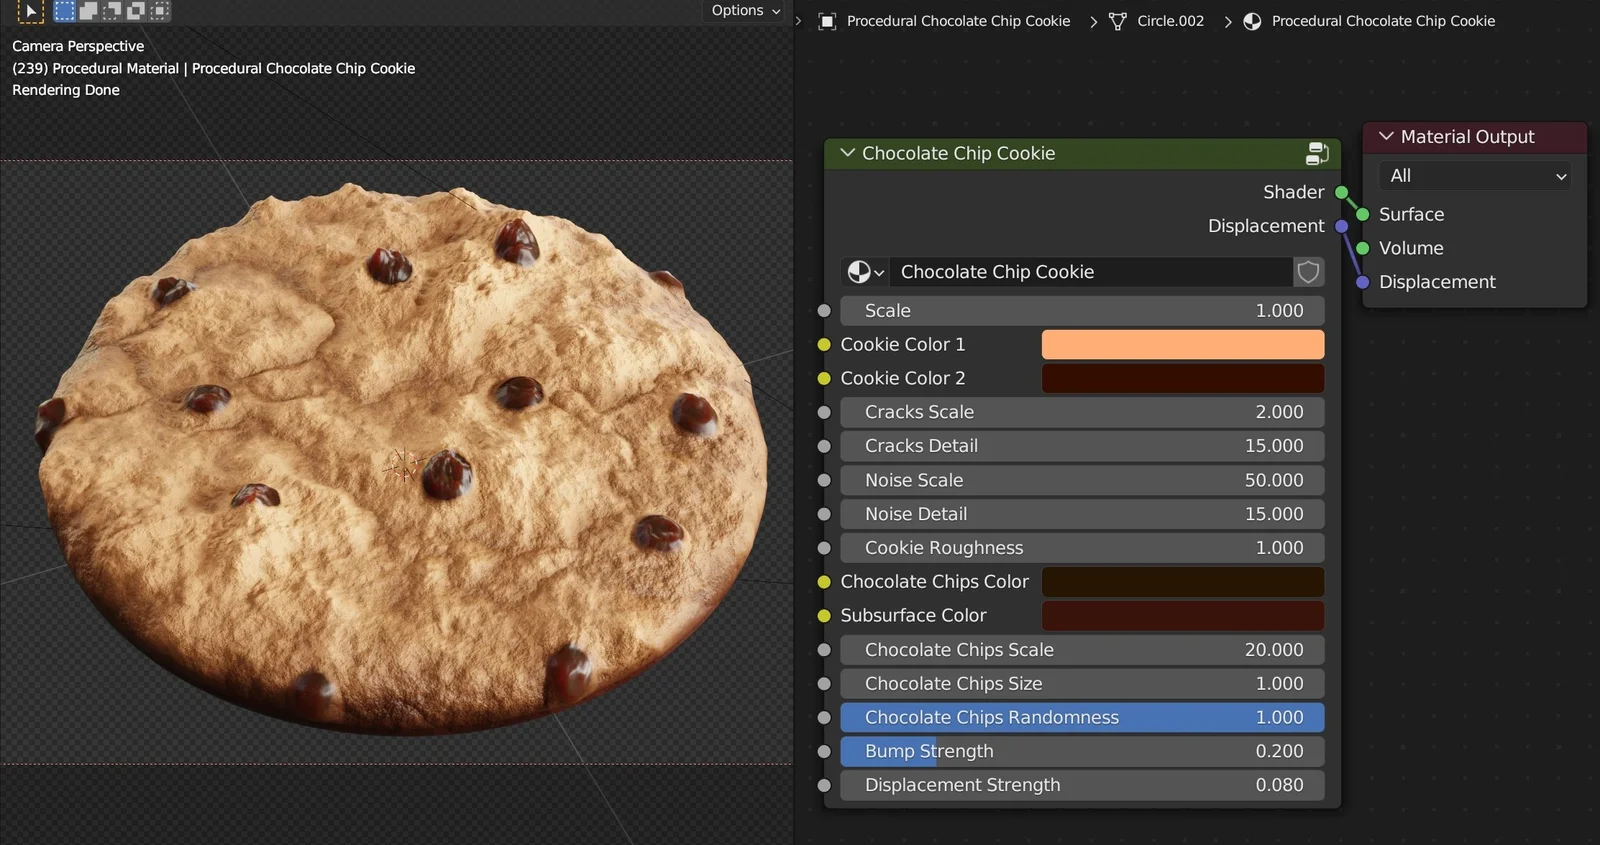
Task: Click the node group edit icon
Action: point(1317,153)
